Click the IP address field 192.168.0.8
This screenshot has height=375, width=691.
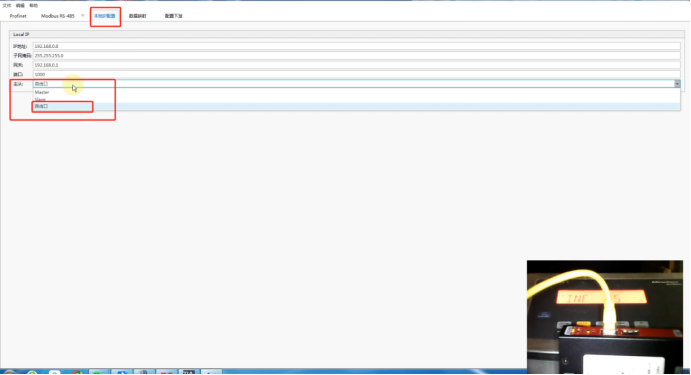(357, 46)
